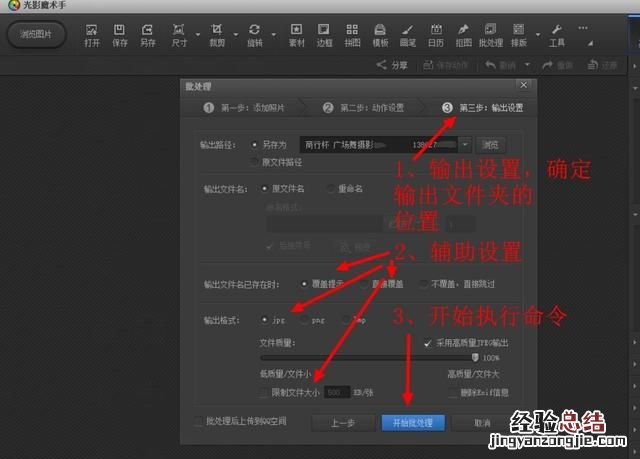Open the 素材 (Material) tool

(296, 35)
